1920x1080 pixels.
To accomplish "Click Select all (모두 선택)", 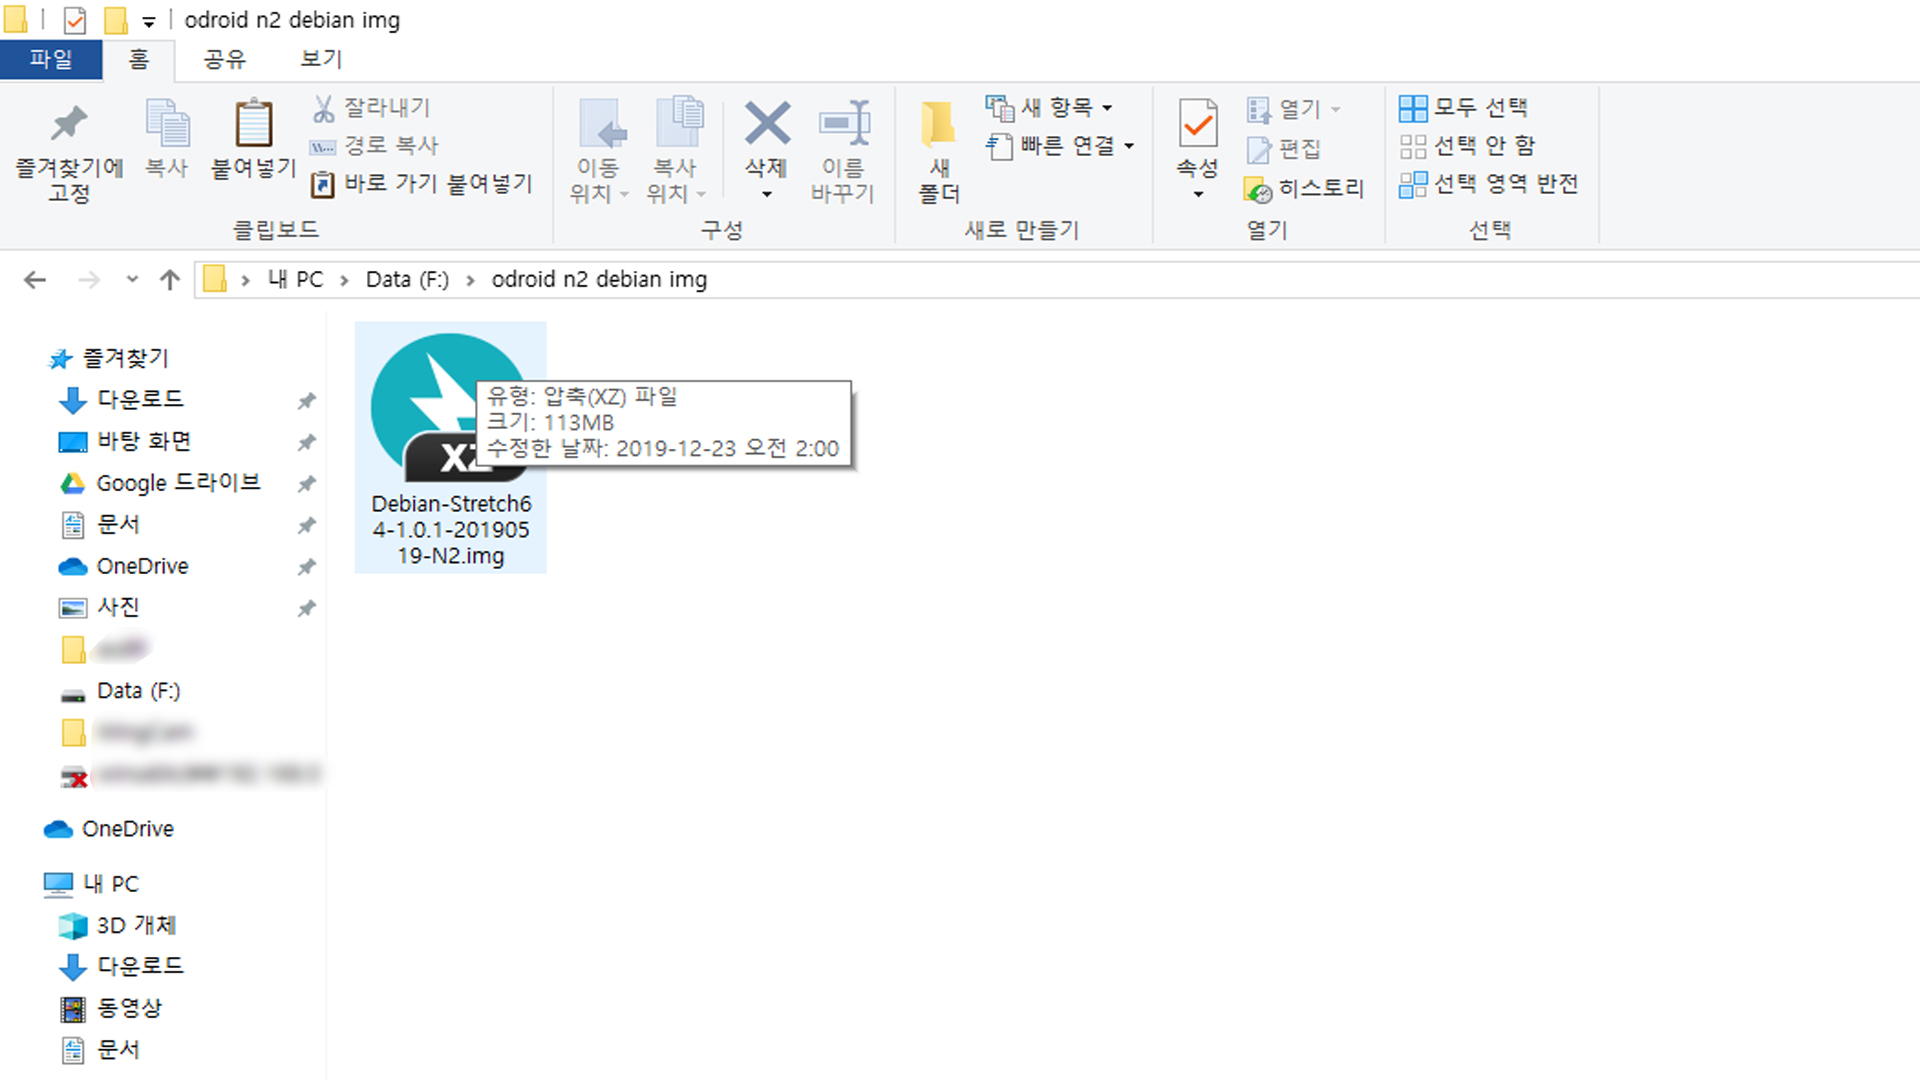I will (x=1464, y=107).
